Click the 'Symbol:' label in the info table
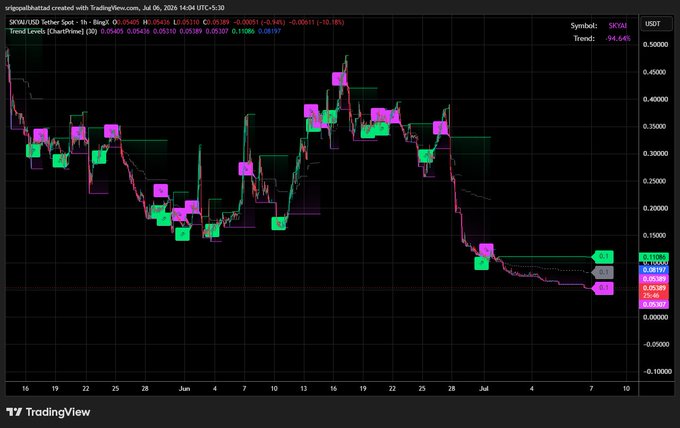Viewport: 680px width, 428px height. (584, 26)
